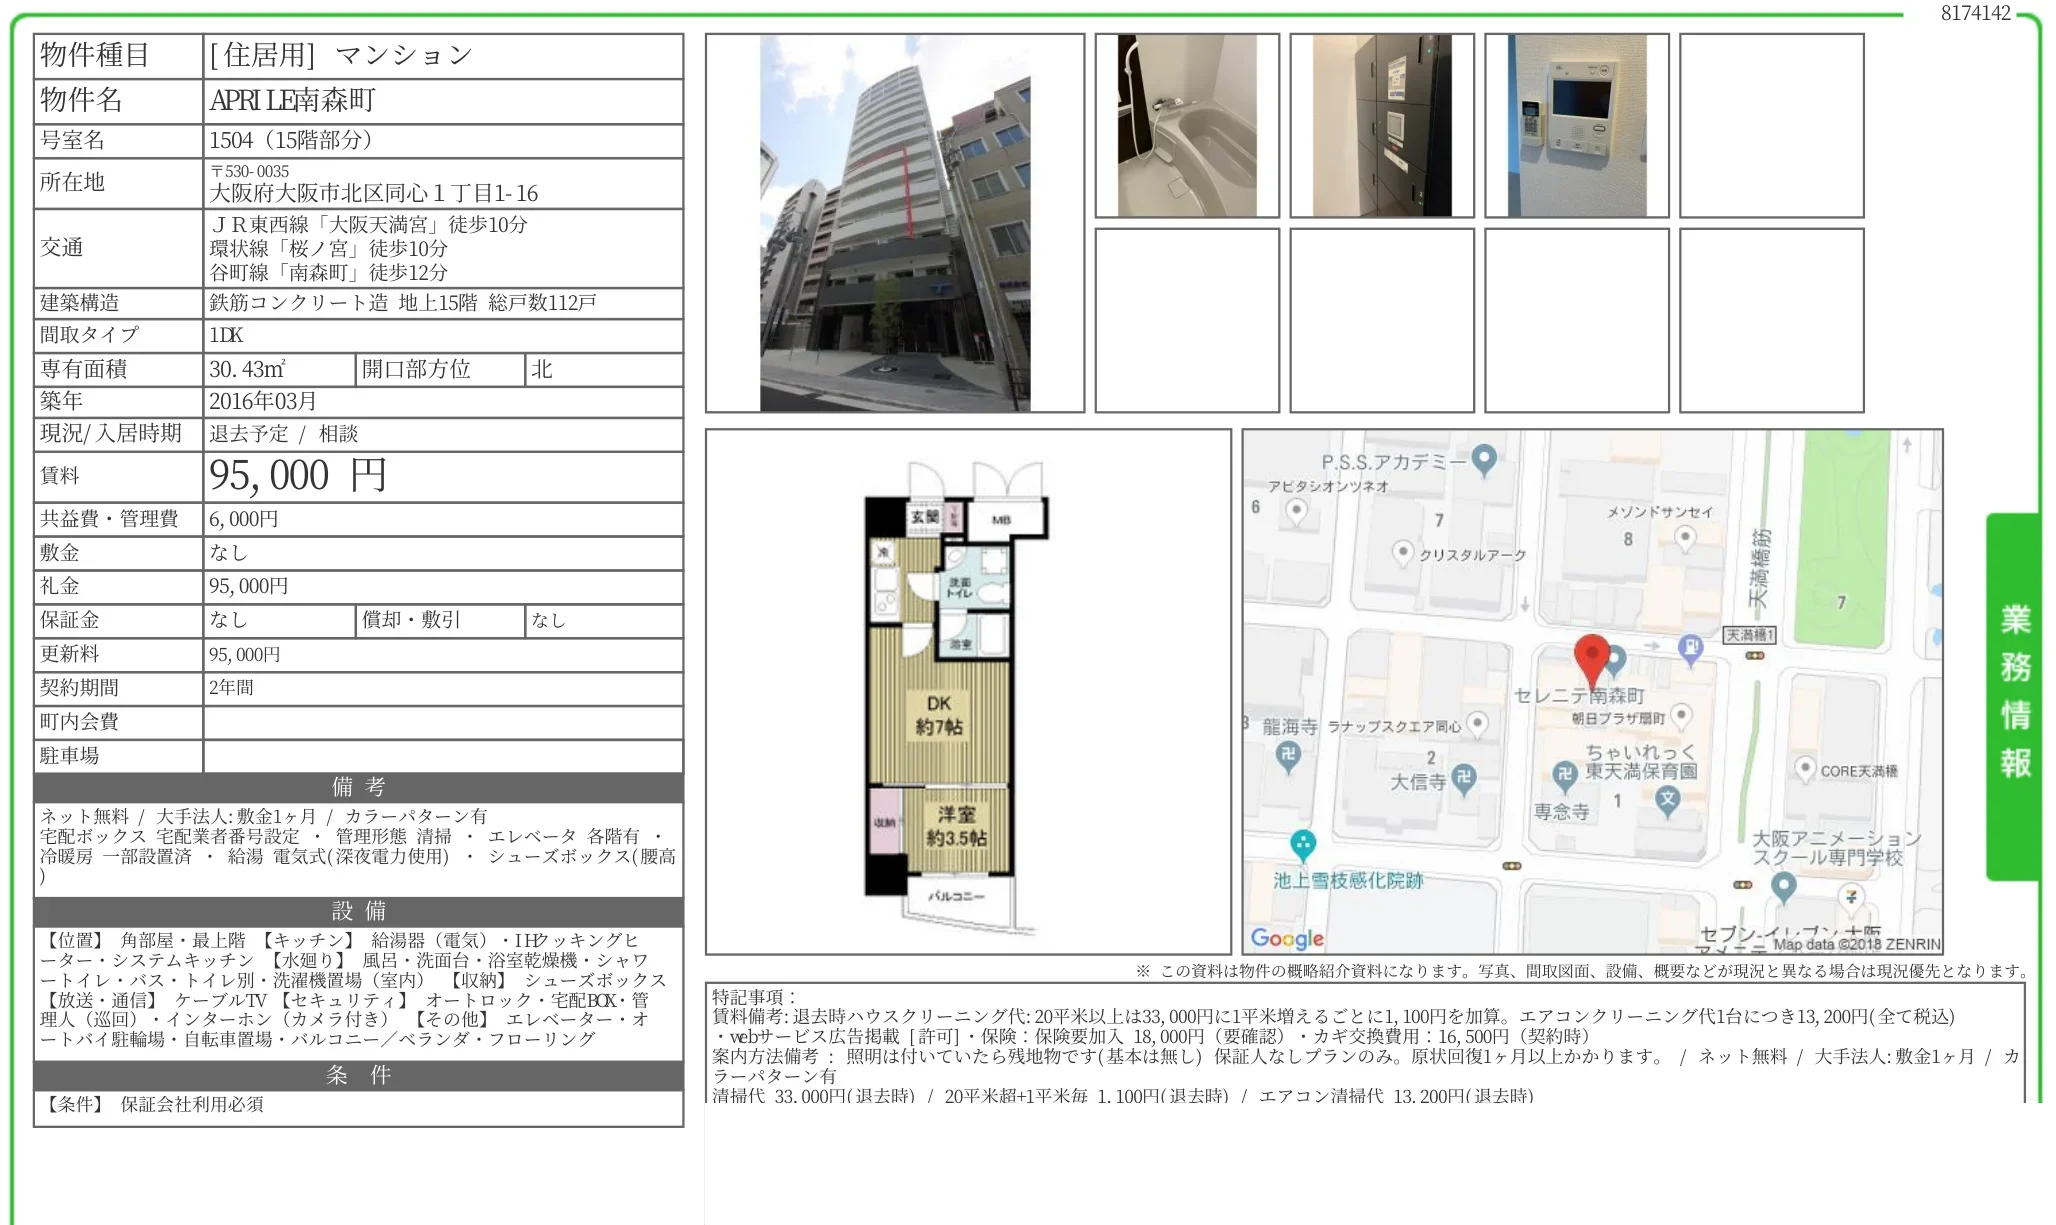Click the teal 池上雪枝感化院跡 marker
Image resolution: width=2056 pixels, height=1225 pixels.
[1302, 843]
